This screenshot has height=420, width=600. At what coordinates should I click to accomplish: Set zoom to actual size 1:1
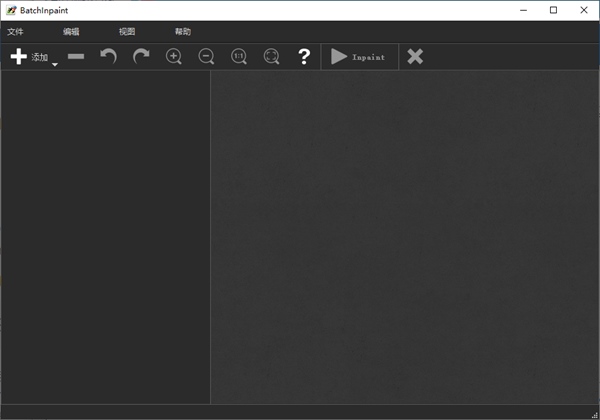(239, 57)
